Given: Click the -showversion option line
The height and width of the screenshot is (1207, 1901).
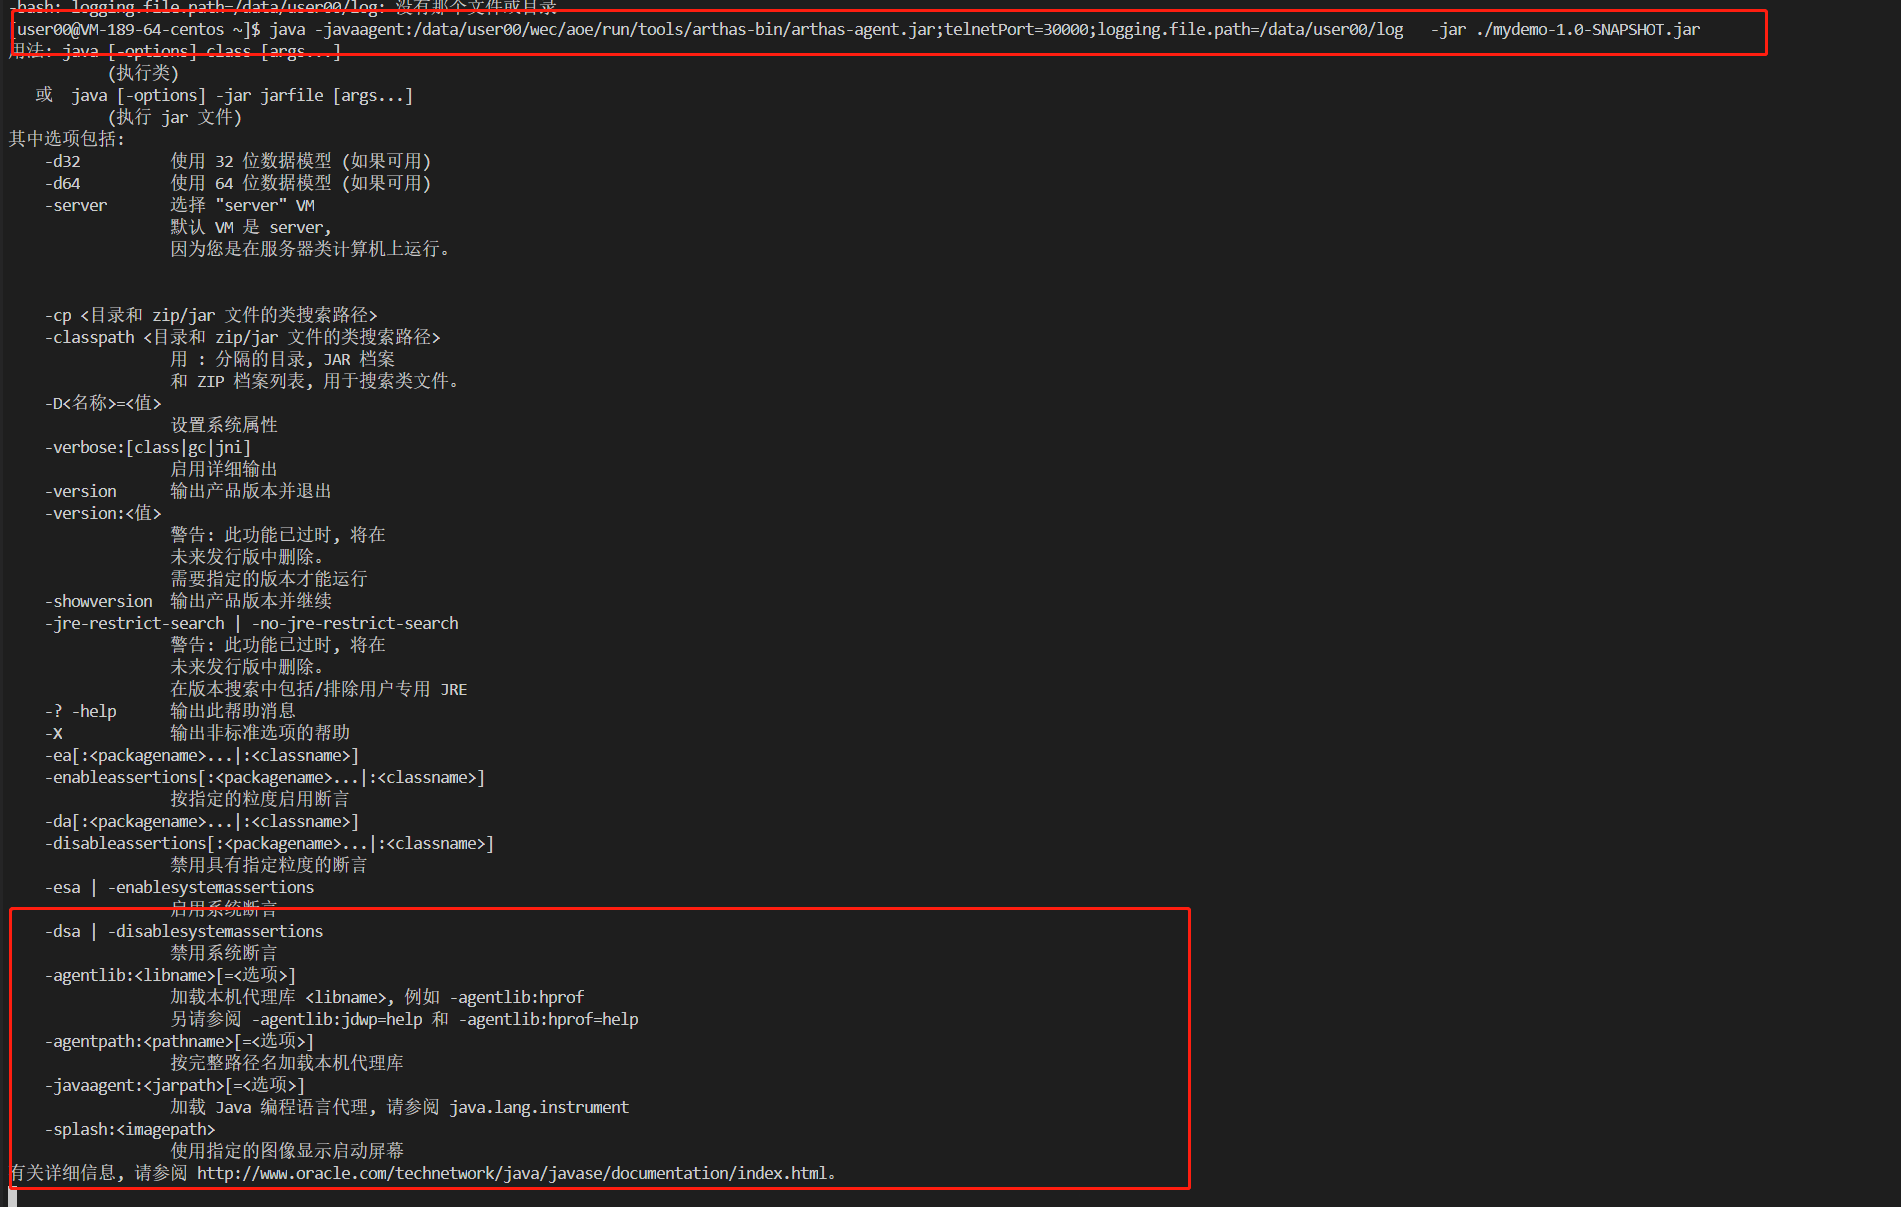Looking at the screenshot, I should [99, 600].
